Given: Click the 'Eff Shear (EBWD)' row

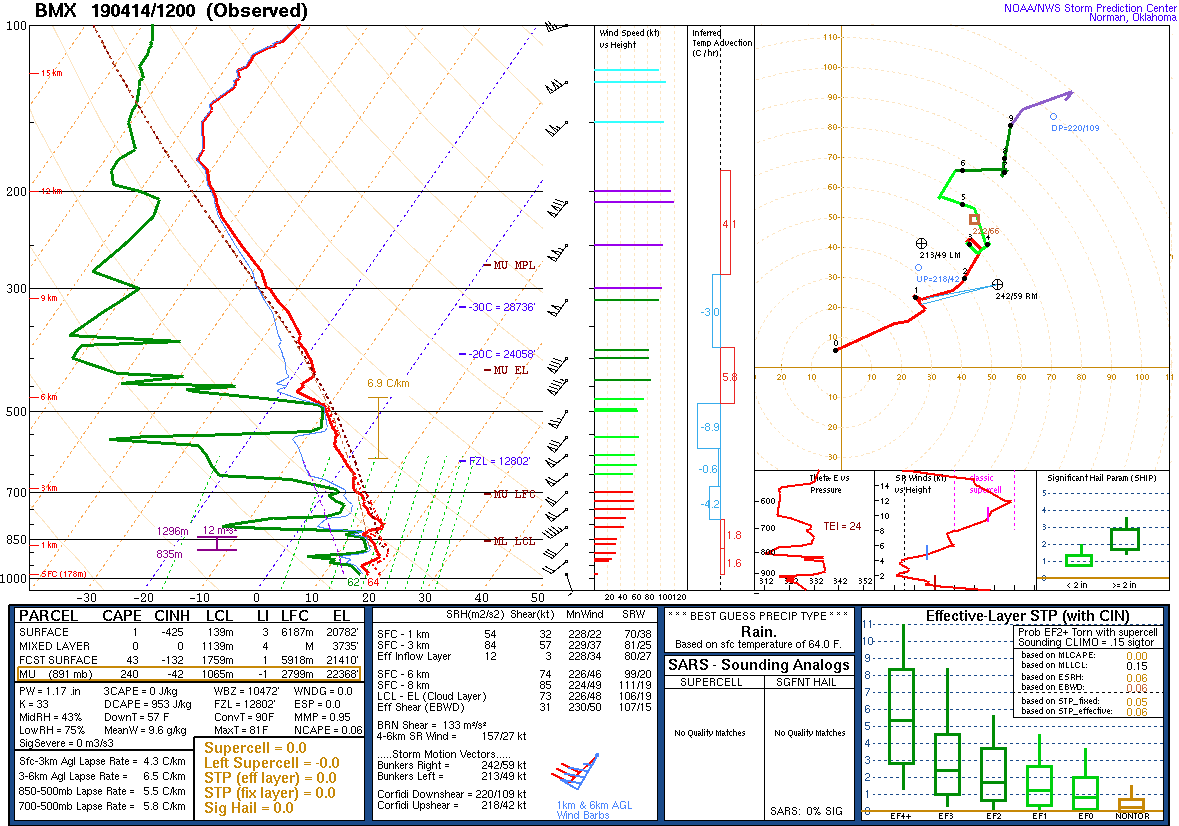Looking at the screenshot, I should click(x=514, y=707).
